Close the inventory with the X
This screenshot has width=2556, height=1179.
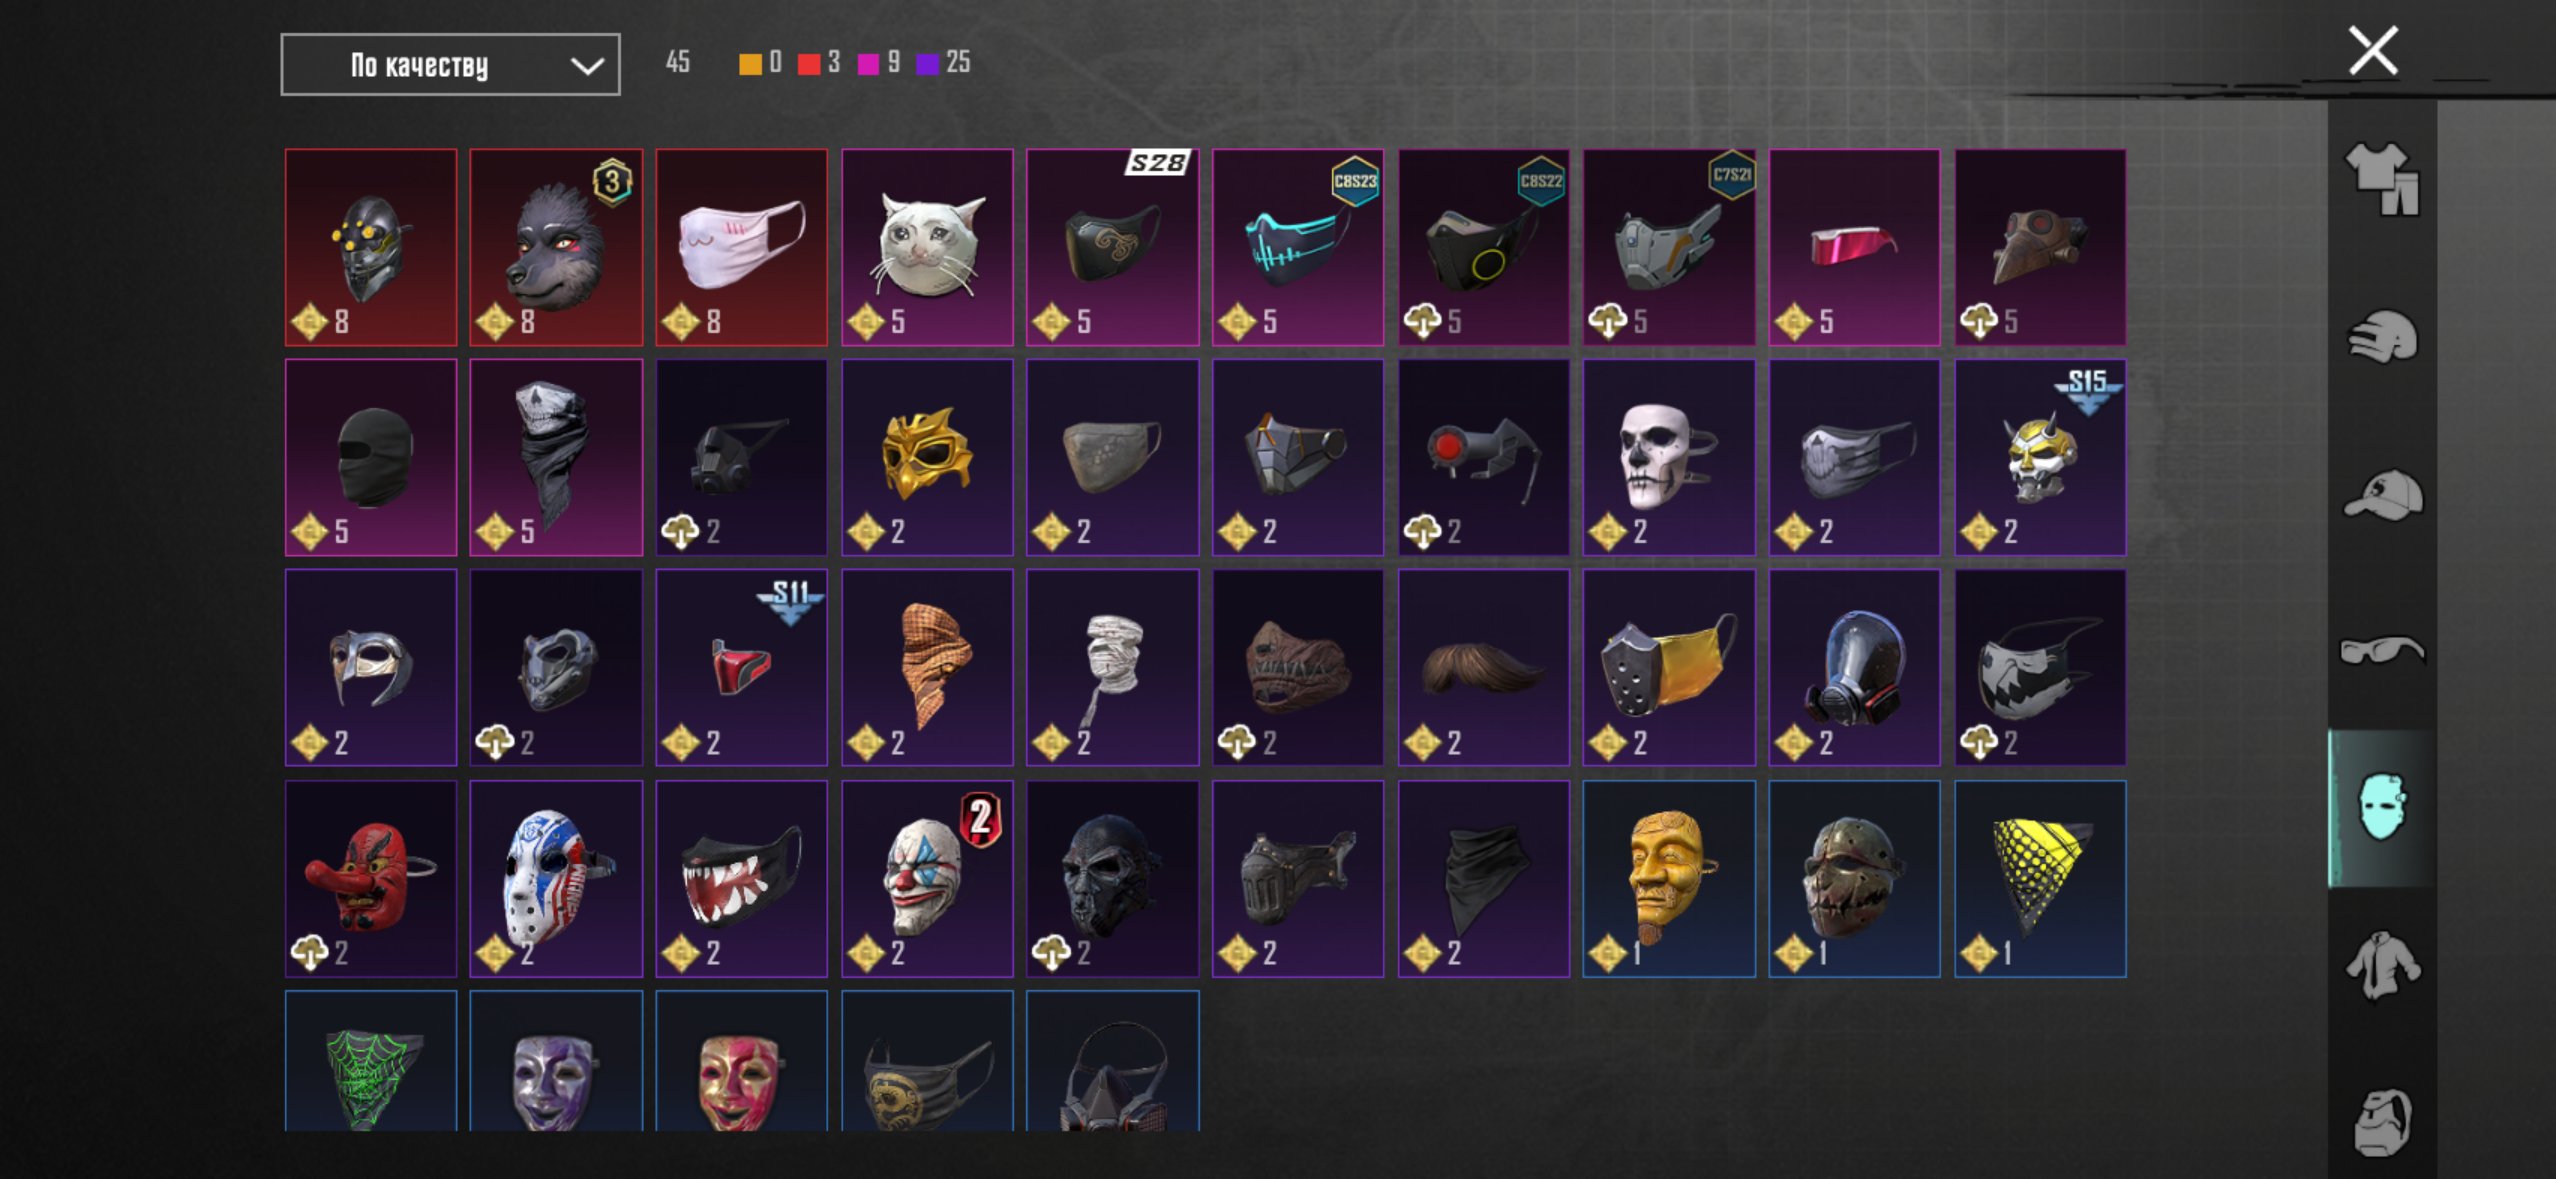(2373, 51)
